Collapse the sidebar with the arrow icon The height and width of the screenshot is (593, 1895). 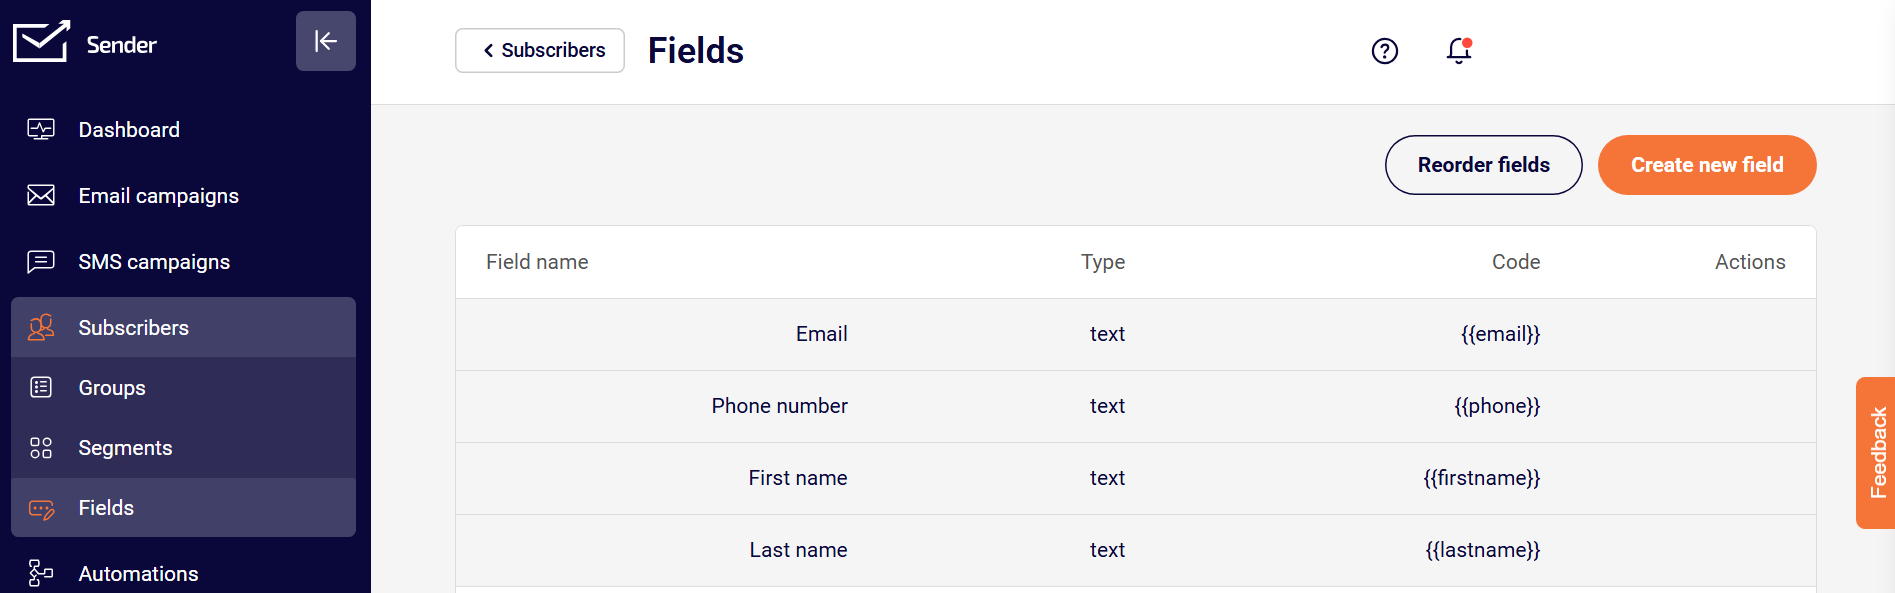pos(325,41)
